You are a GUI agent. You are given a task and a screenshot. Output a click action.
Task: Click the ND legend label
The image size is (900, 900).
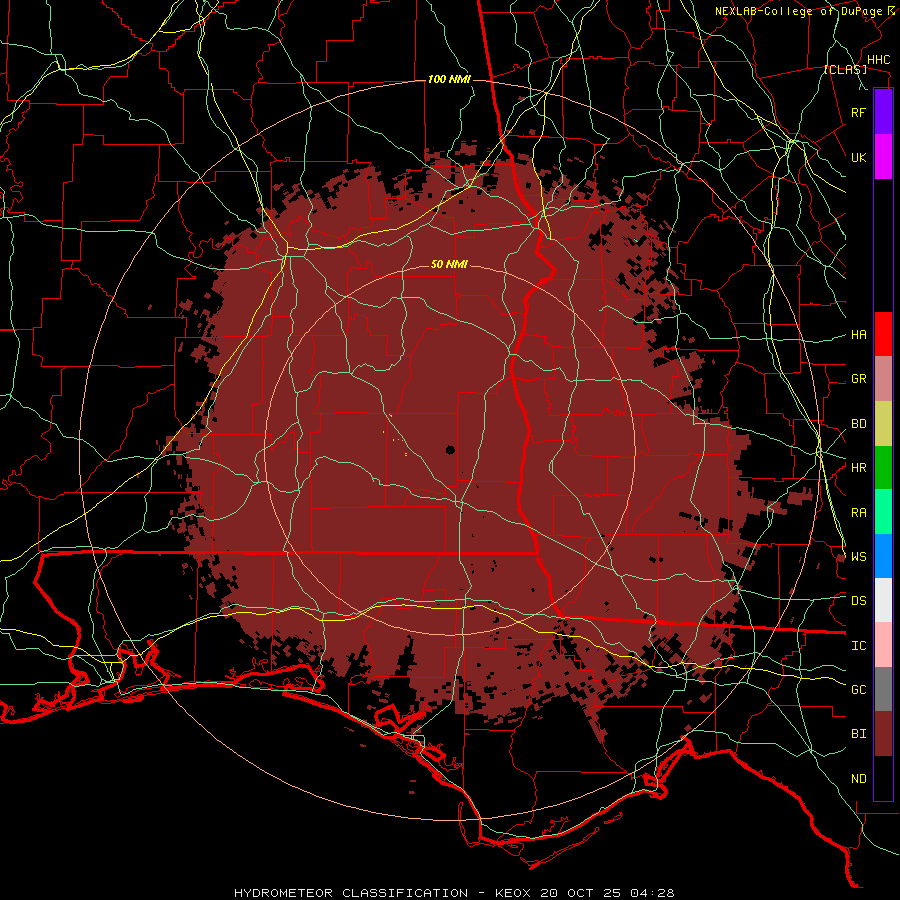click(859, 779)
